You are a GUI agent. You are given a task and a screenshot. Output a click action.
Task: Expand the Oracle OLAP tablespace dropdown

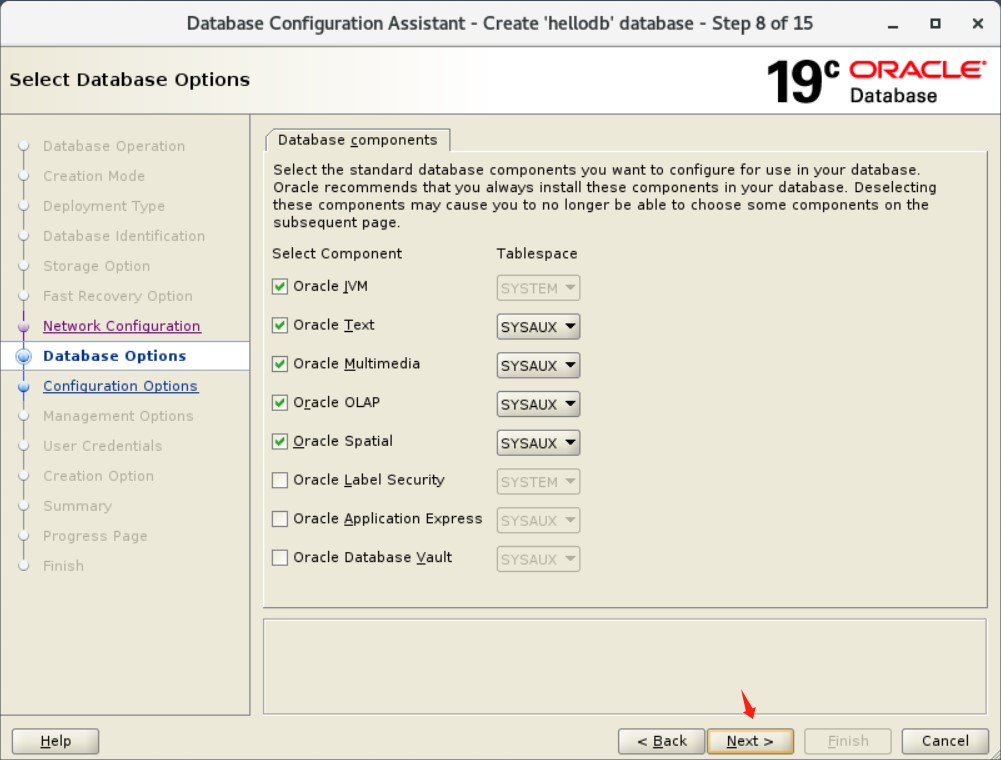pyautogui.click(x=538, y=404)
